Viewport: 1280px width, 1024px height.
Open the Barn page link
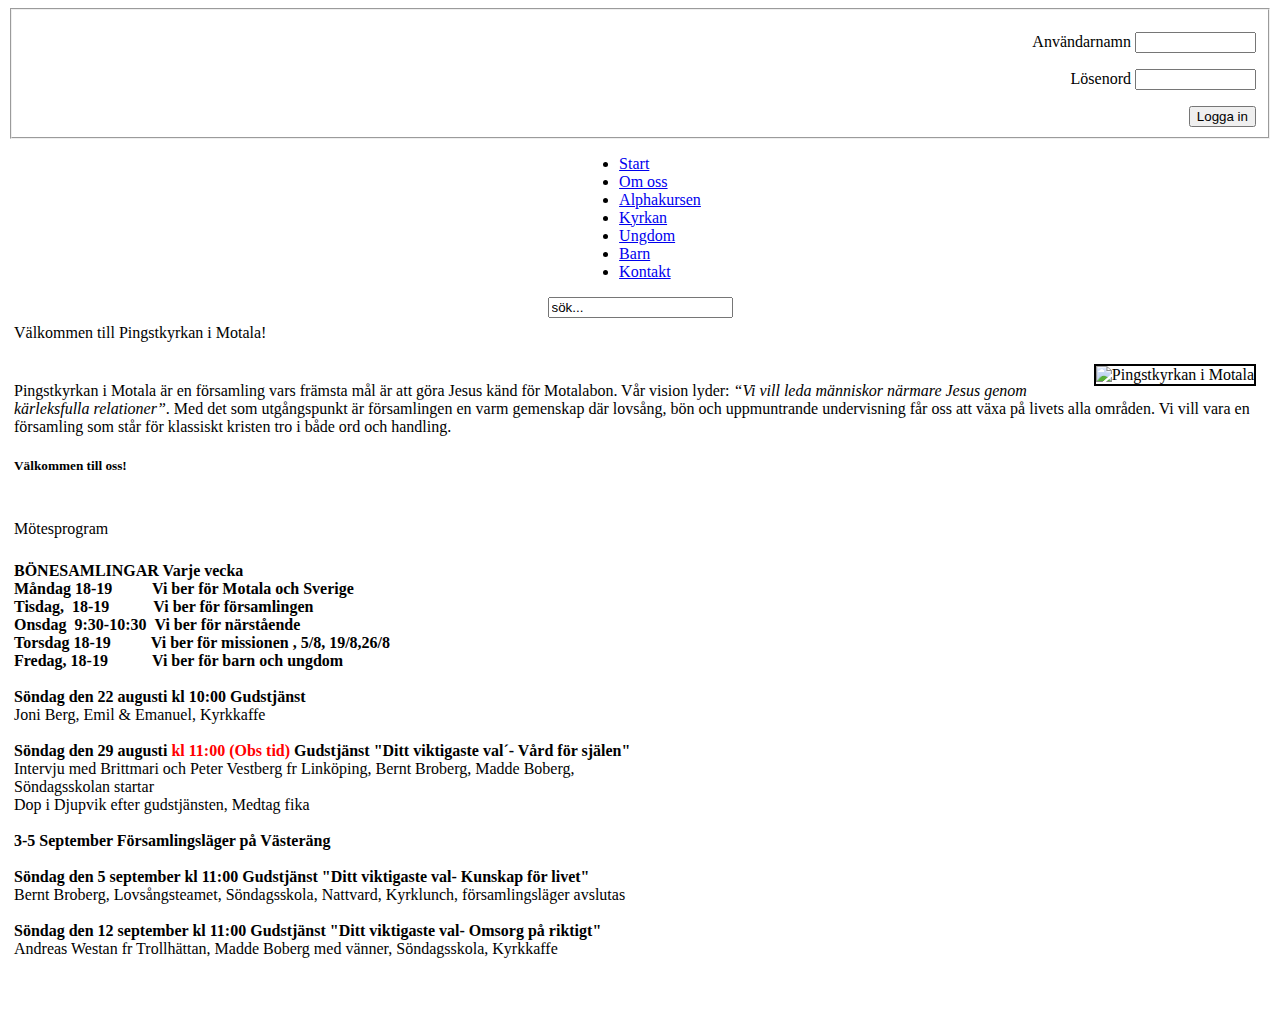[x=634, y=254]
